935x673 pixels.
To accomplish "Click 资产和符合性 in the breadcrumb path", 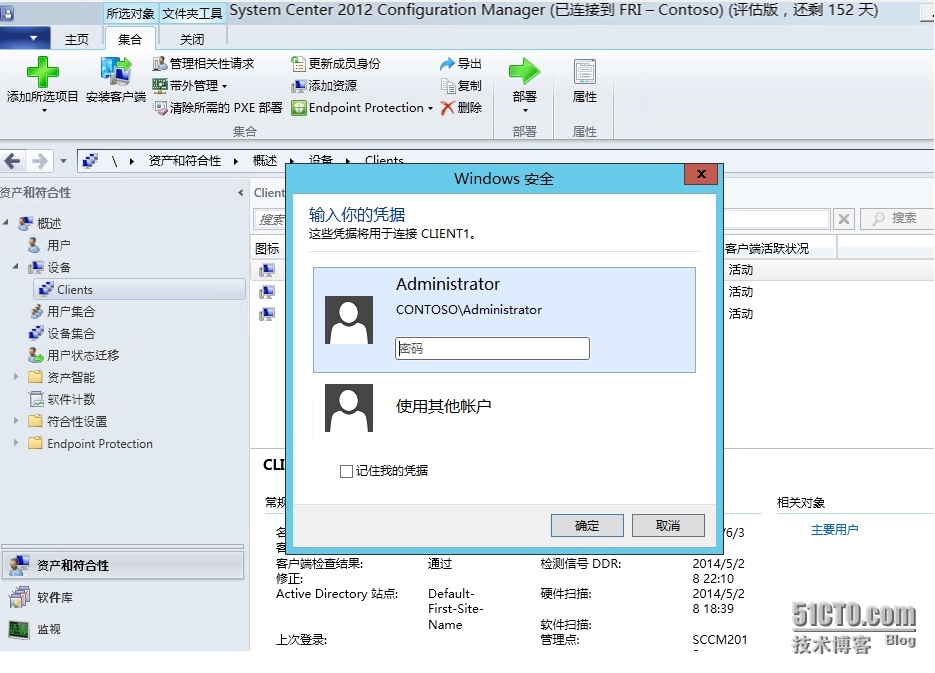I will (184, 160).
